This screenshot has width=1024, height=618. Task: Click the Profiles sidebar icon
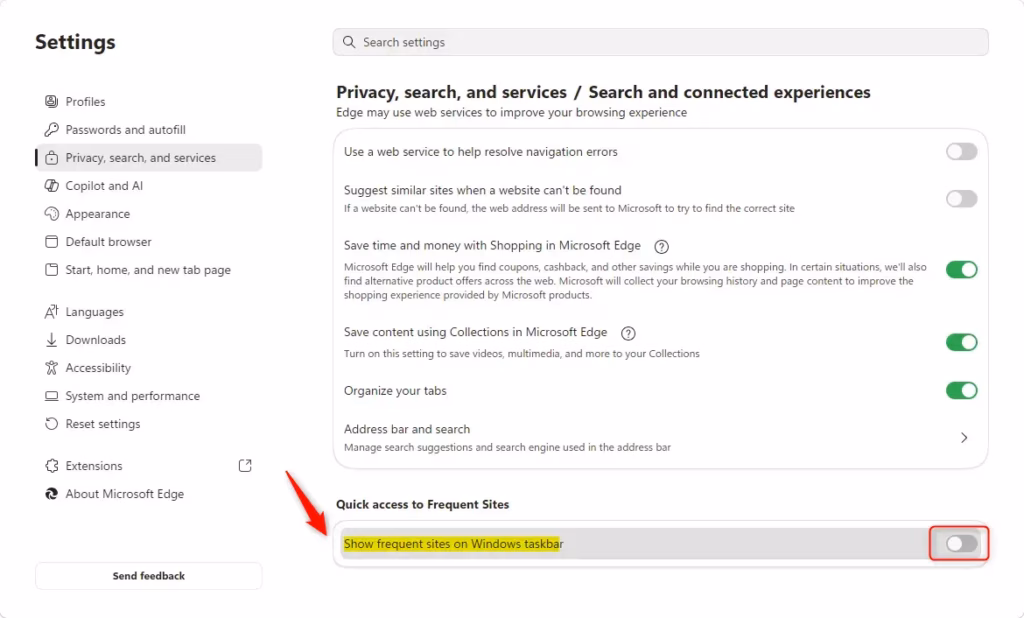tap(51, 101)
